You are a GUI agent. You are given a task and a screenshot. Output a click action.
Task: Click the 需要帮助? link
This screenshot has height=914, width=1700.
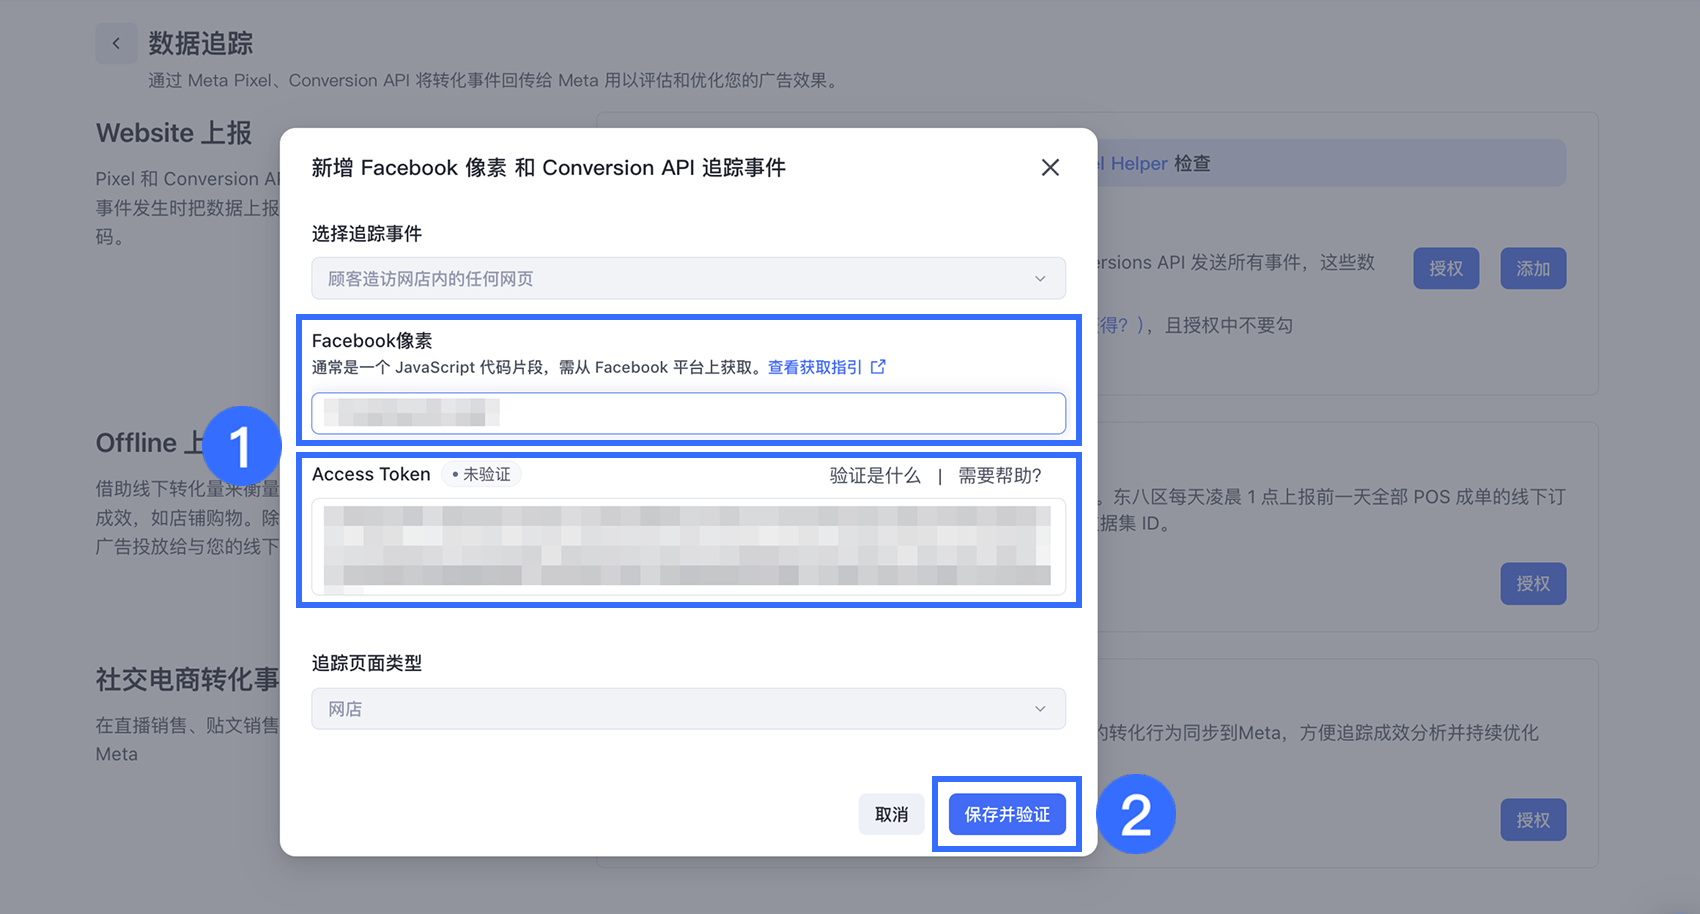click(x=1000, y=475)
